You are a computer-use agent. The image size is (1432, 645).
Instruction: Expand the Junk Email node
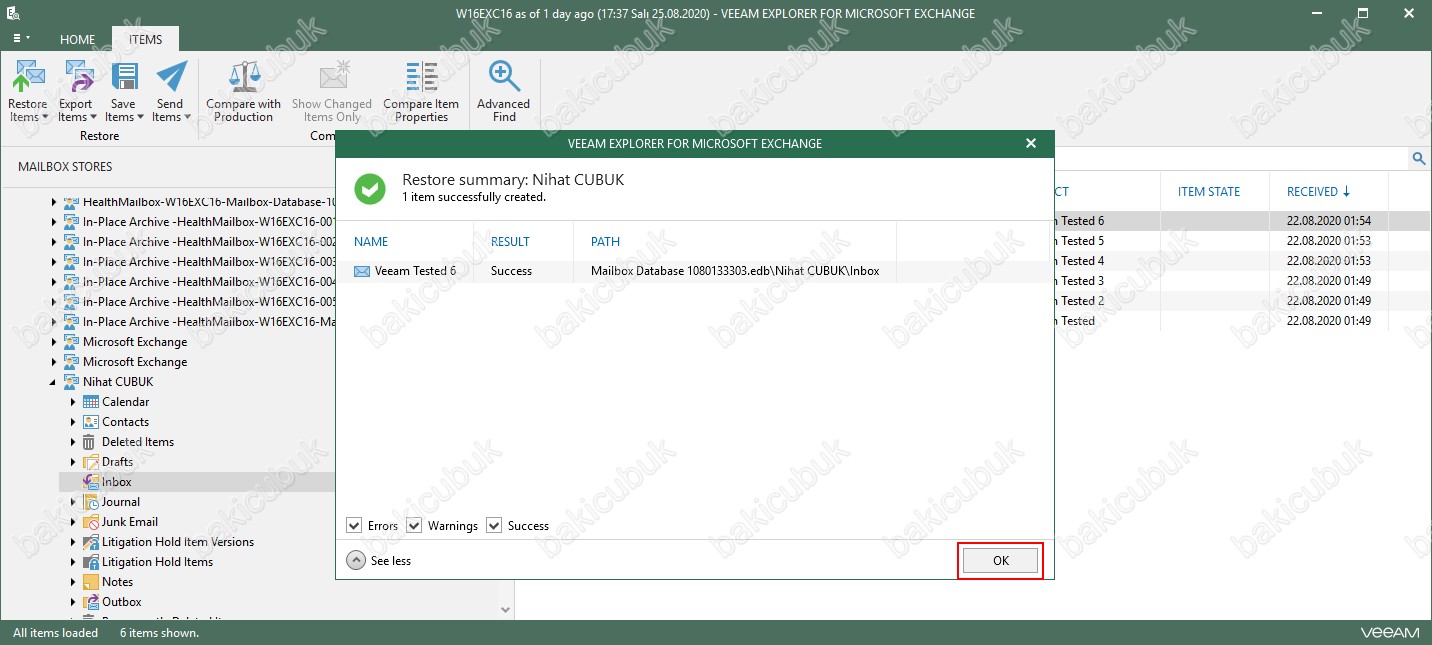(x=73, y=522)
